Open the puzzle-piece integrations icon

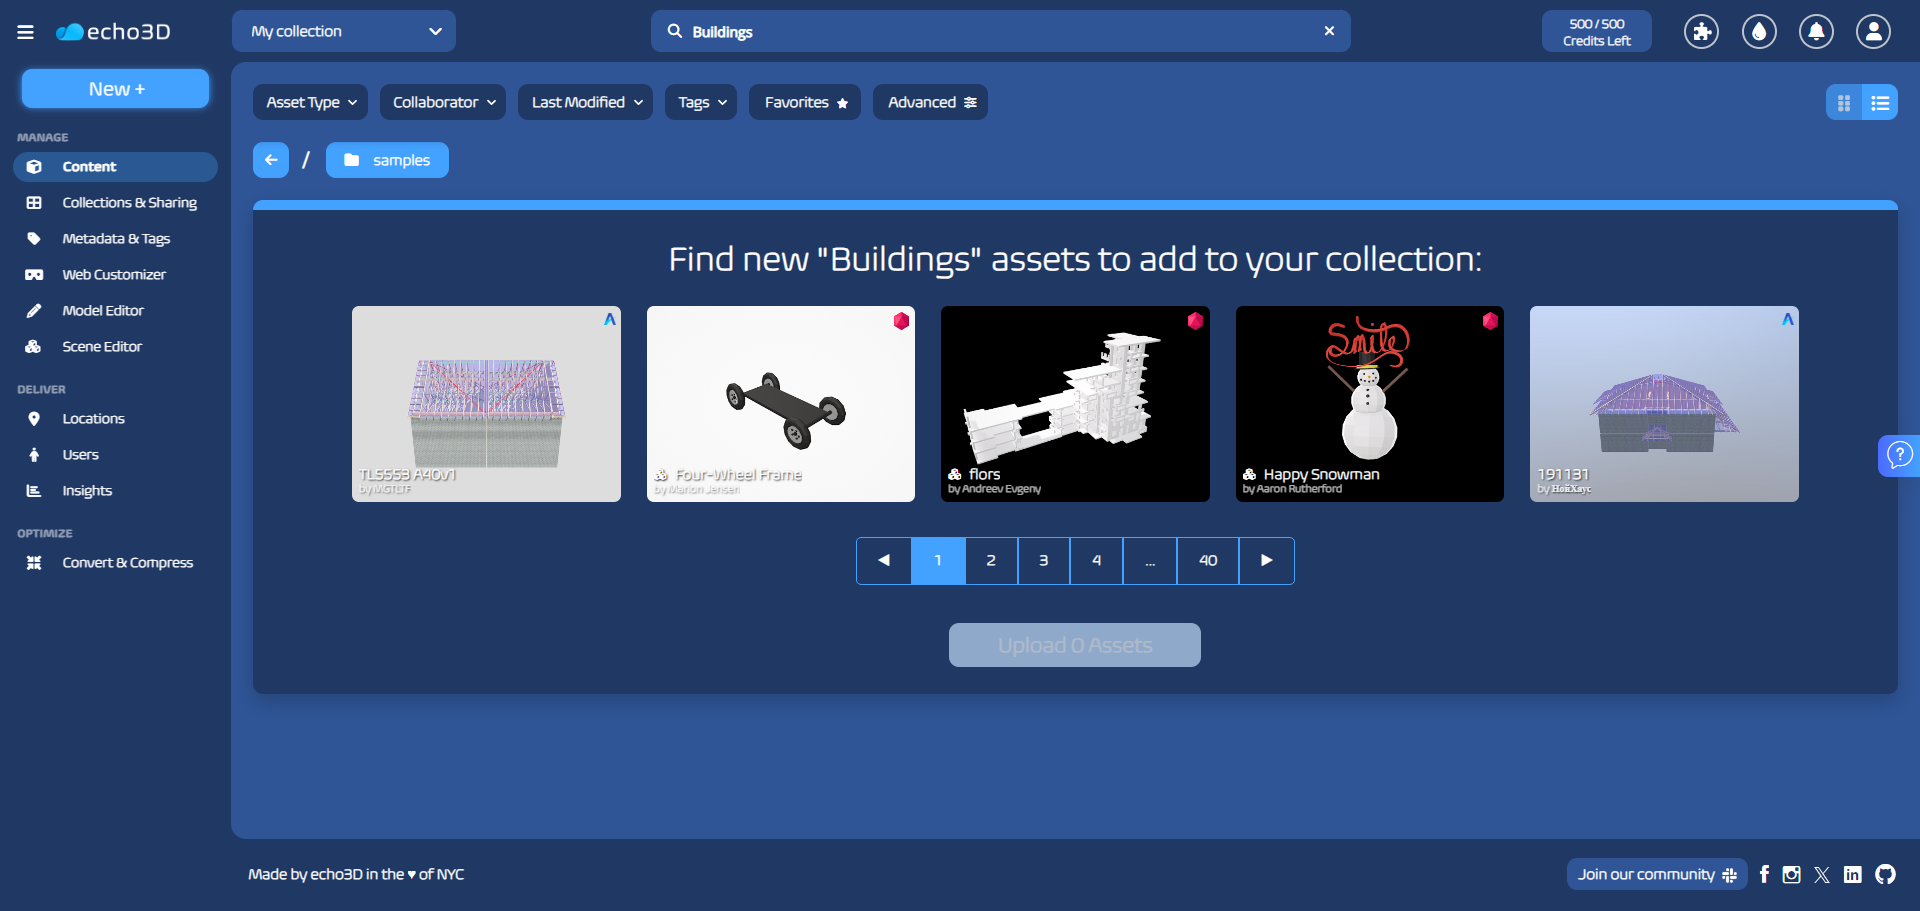(1701, 32)
